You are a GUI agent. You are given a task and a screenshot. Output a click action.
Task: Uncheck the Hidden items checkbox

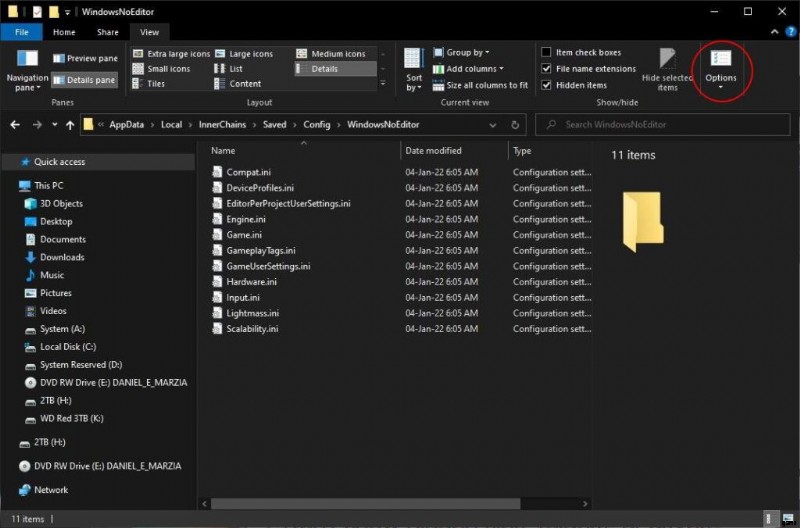coord(546,85)
